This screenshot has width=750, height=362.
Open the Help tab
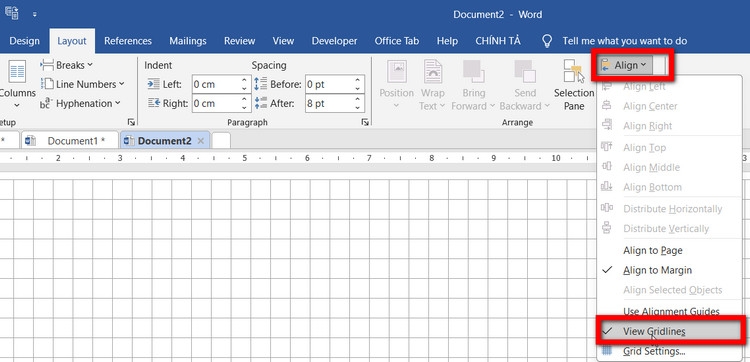pyautogui.click(x=447, y=41)
